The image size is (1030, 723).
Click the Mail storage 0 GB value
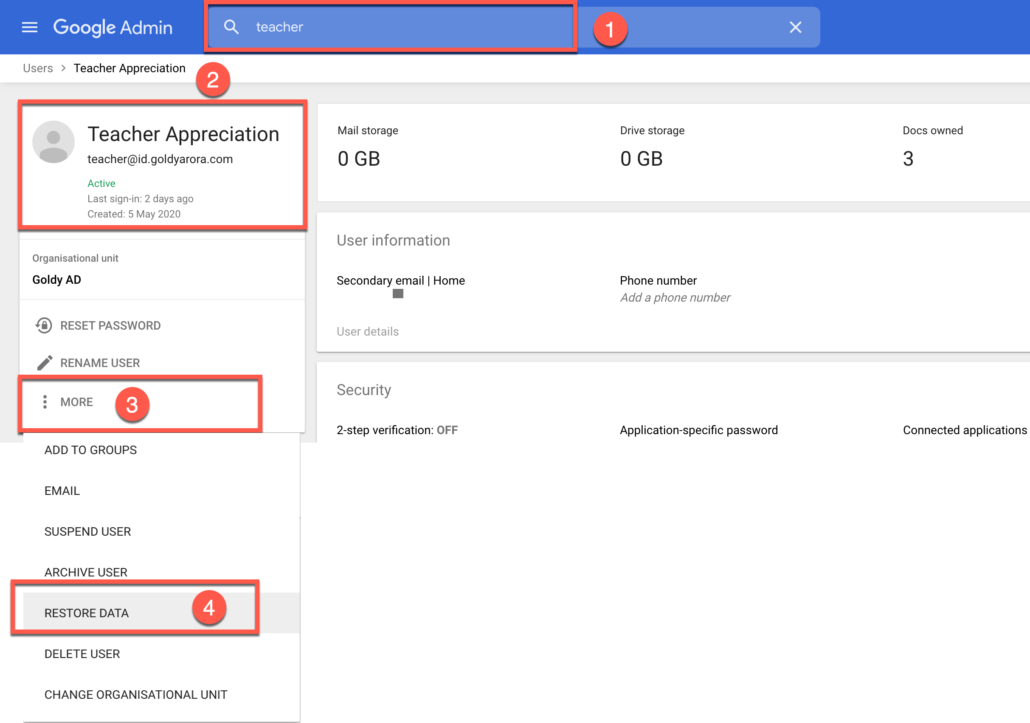tap(358, 159)
